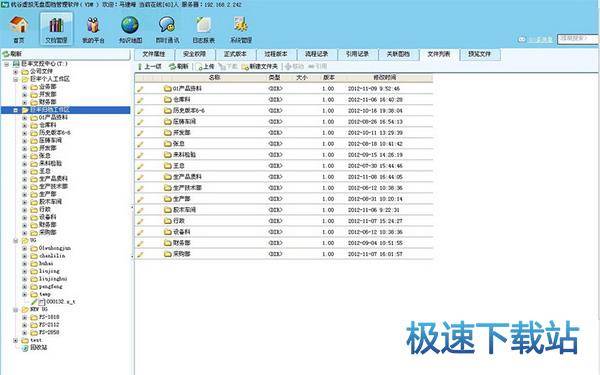Image resolution: width=600 pixels, height=375 pixels.
Task: Open 系统管理 settings icon
Action: coord(241,29)
